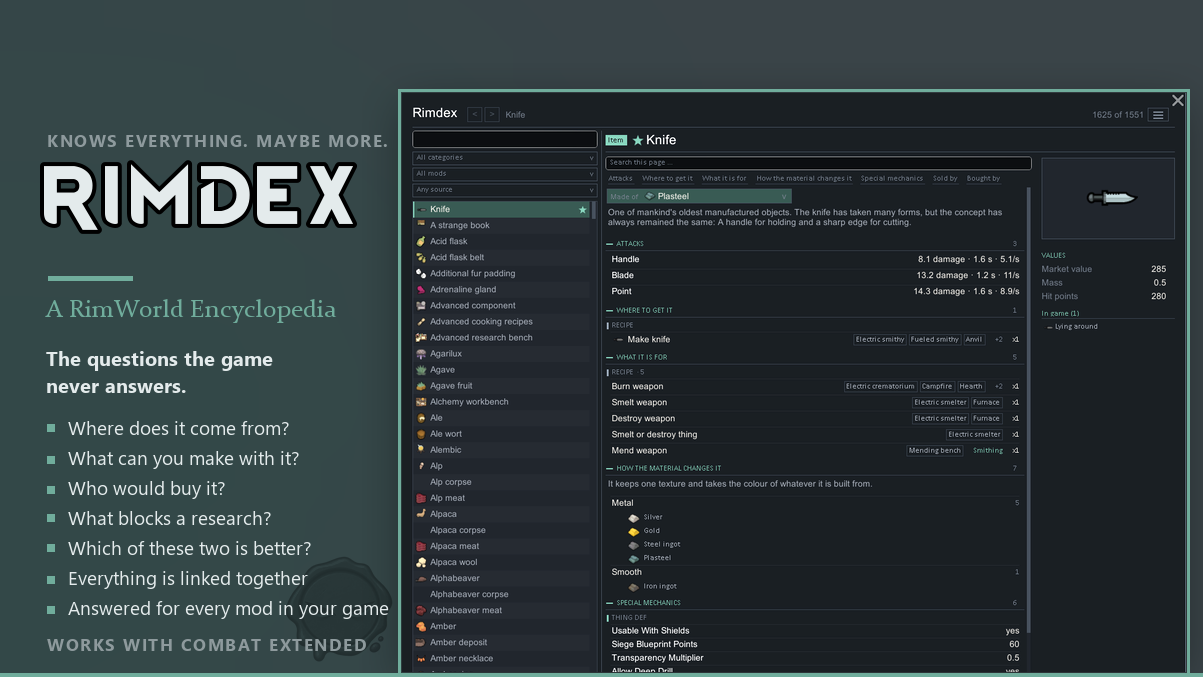The height and width of the screenshot is (677, 1203).
Task: Focus the Search this page field
Action: [818, 163]
